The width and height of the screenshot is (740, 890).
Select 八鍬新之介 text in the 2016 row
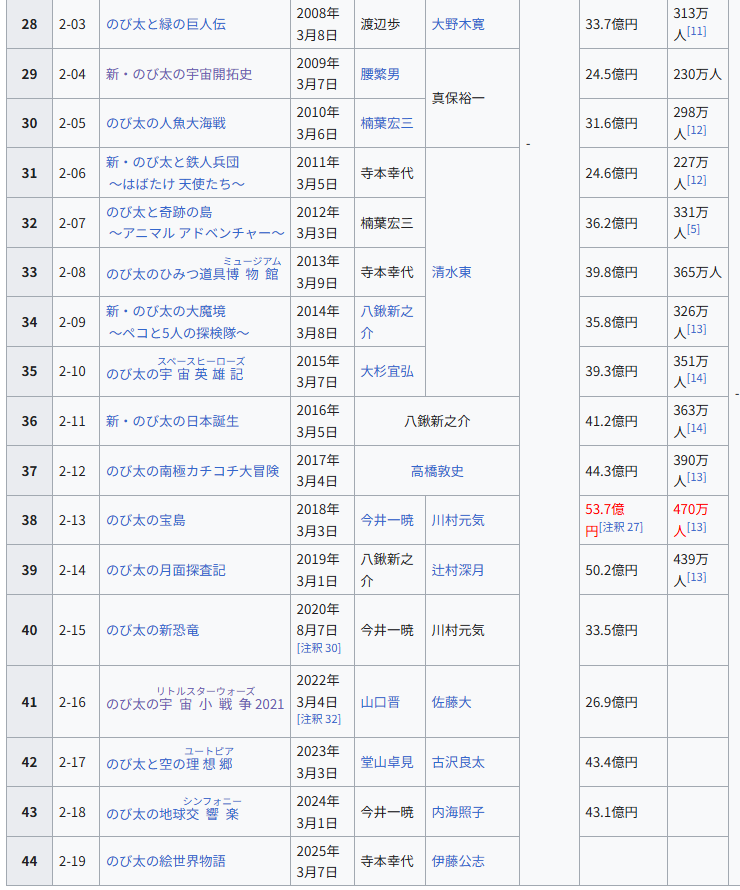coord(437,421)
